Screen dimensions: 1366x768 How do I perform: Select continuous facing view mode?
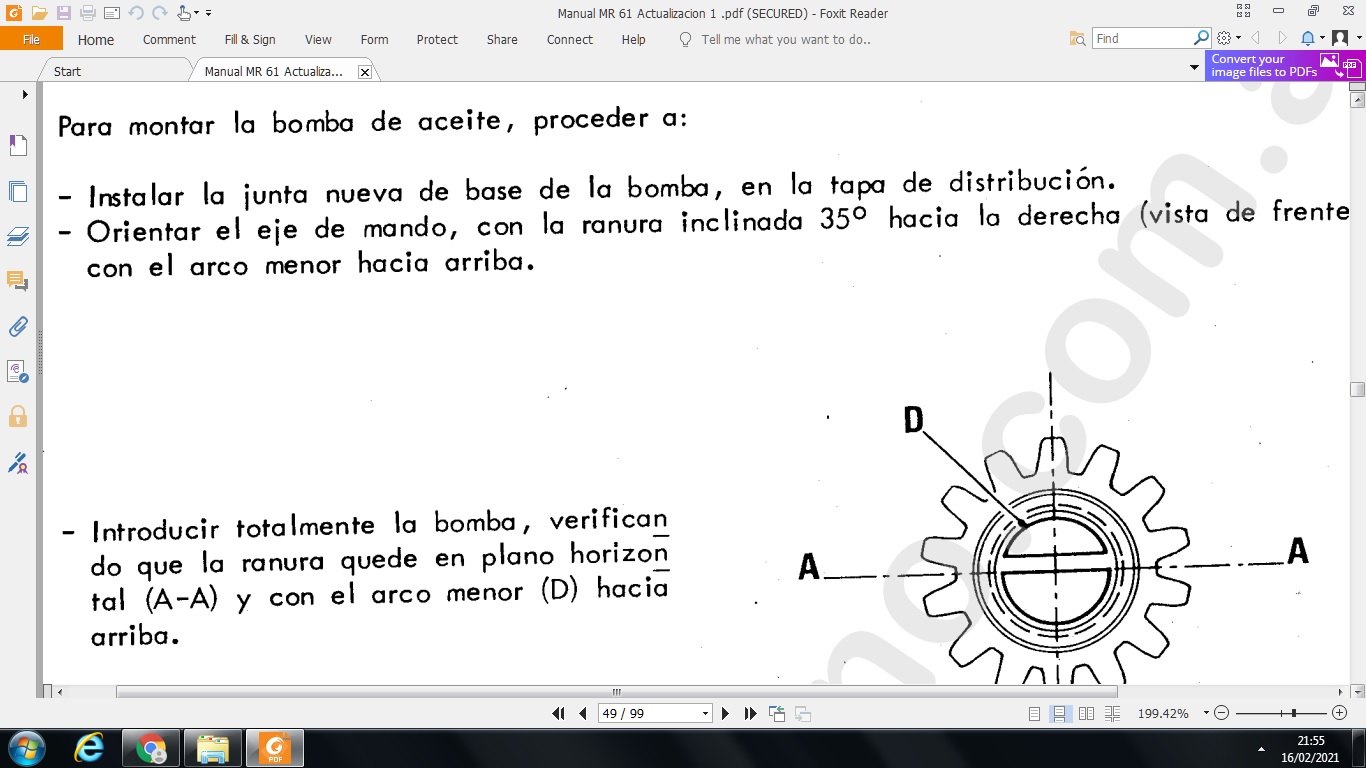pyautogui.click(x=1113, y=713)
